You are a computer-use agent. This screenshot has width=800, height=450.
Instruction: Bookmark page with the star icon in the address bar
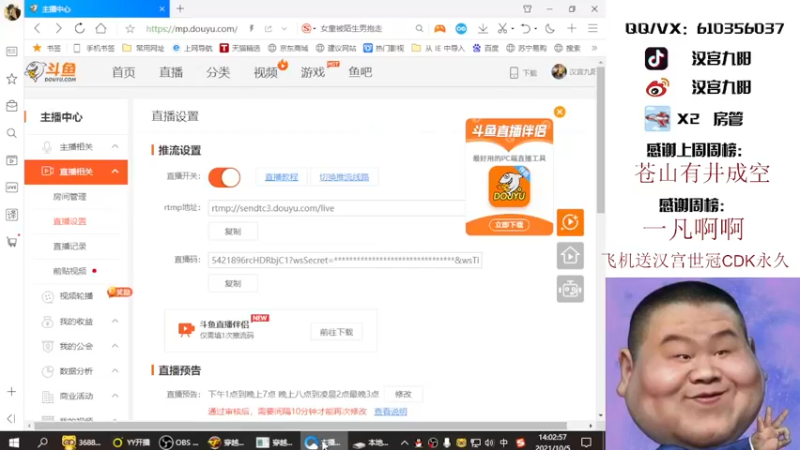(x=130, y=29)
